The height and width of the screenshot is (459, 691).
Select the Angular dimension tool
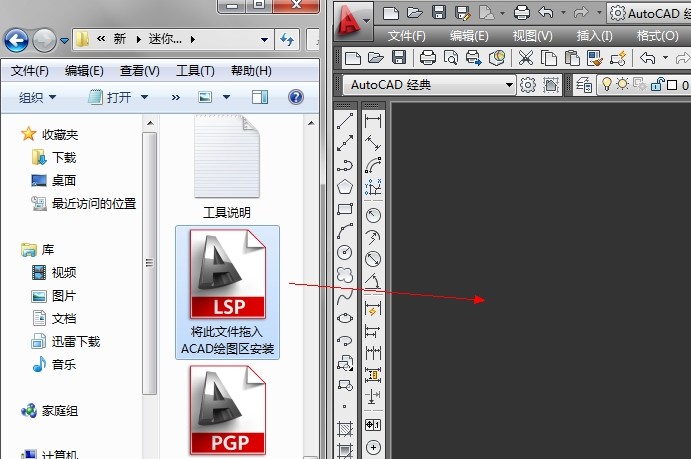(373, 280)
